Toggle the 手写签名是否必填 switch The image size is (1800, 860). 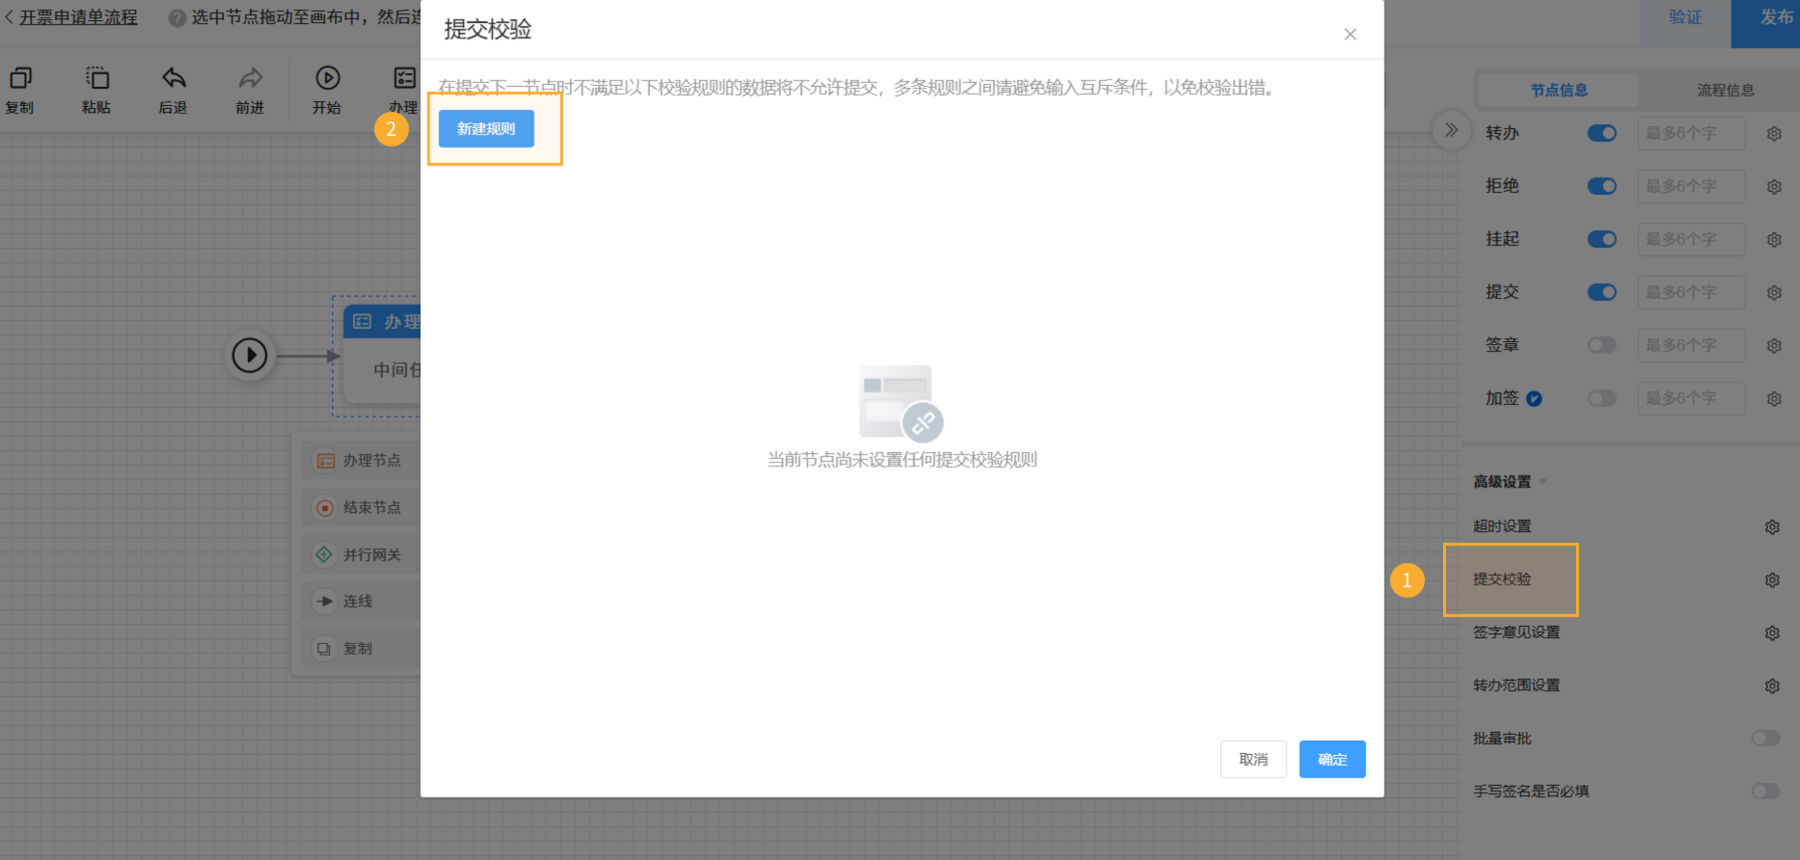click(1765, 791)
